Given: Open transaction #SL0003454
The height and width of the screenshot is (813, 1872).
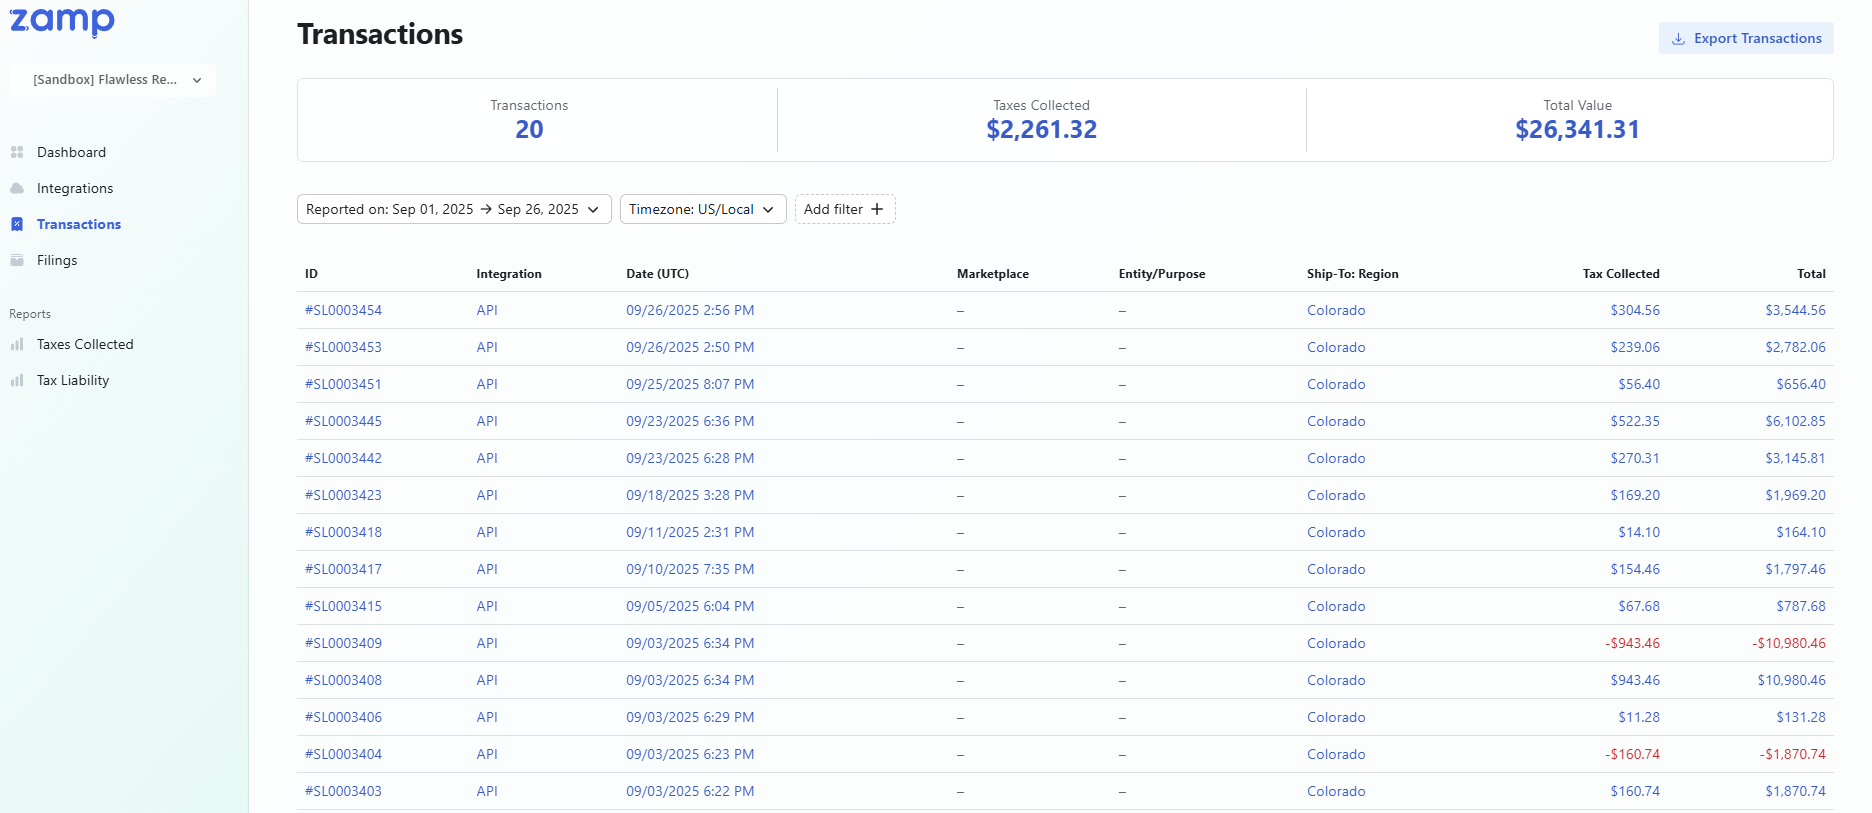Looking at the screenshot, I should (x=343, y=310).
